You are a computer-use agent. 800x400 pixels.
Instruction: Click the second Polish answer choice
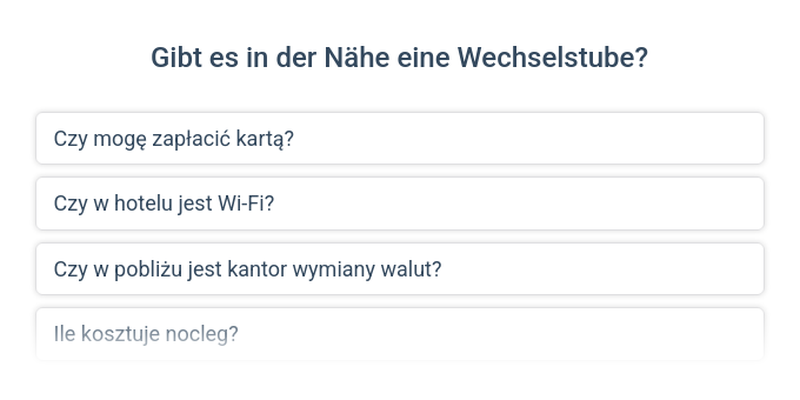[x=400, y=203]
